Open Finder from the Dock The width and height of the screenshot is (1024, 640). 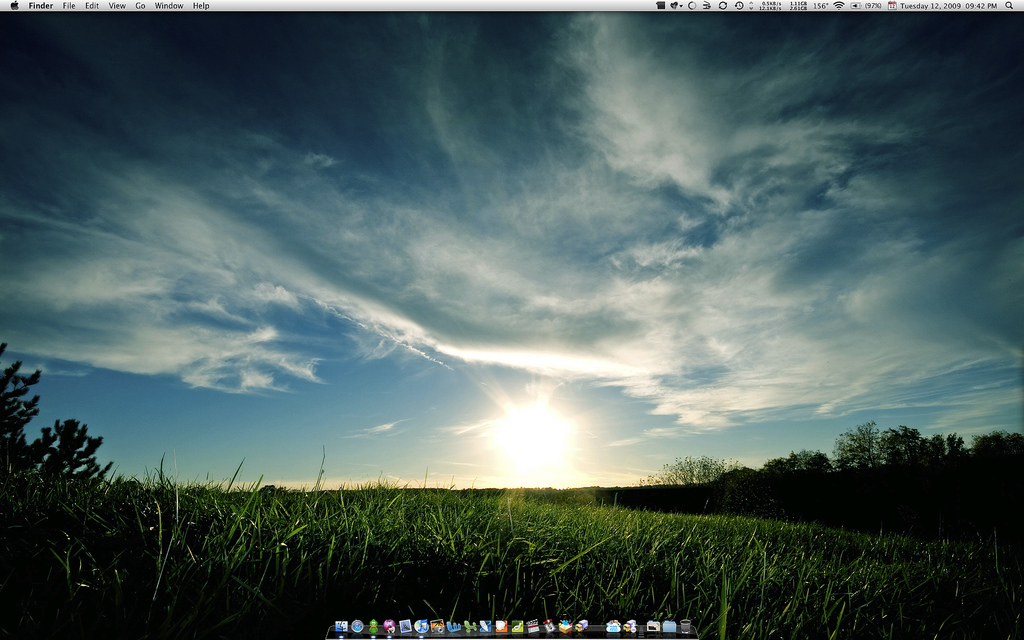[x=342, y=626]
